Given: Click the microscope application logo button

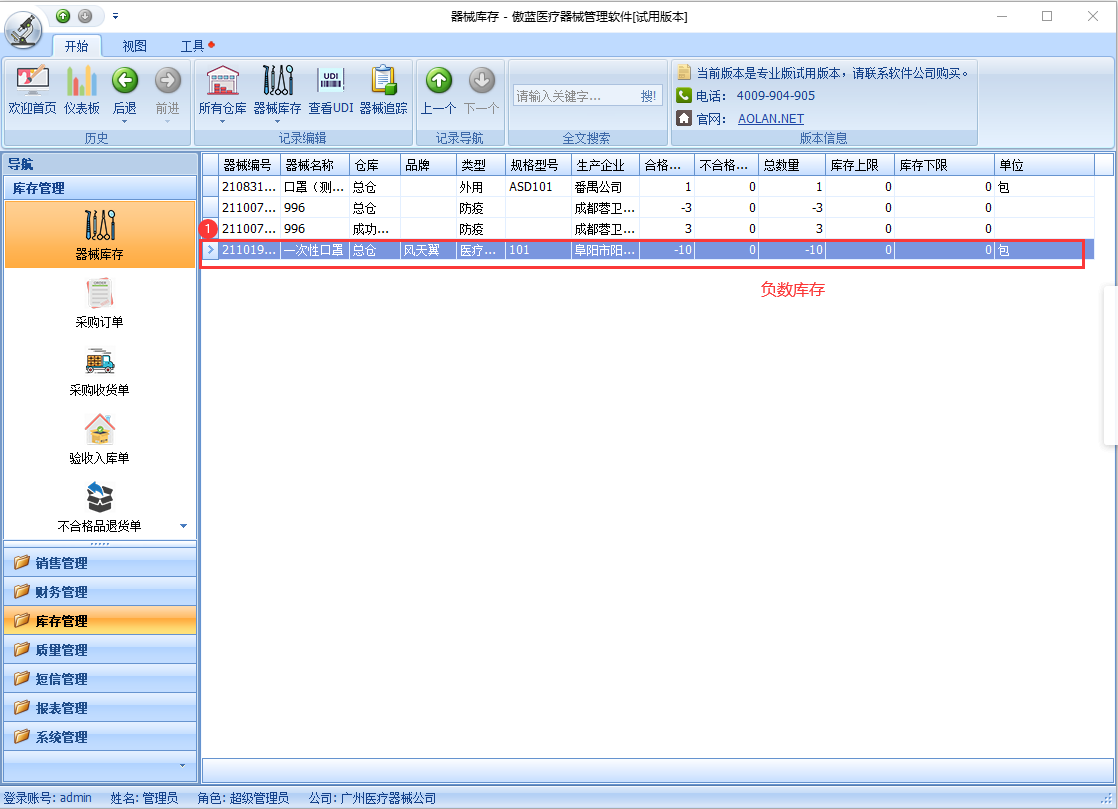Looking at the screenshot, I should pos(23,30).
